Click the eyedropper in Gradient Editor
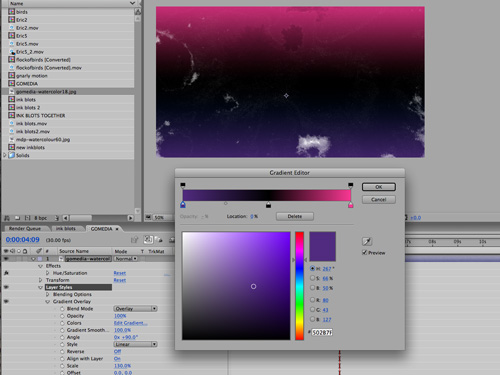This screenshot has height=375, width=500. point(367,241)
